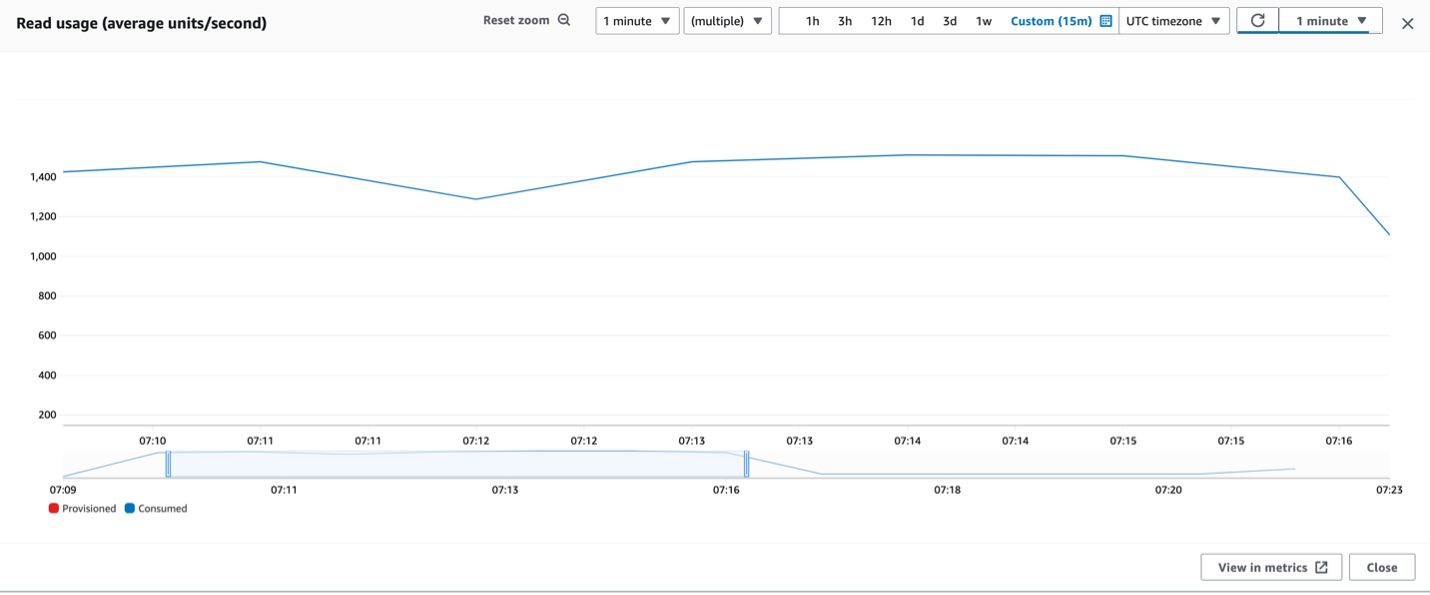Open the 1 minute period dropdown
Screen dimensions: 1430x595
[x=637, y=19]
